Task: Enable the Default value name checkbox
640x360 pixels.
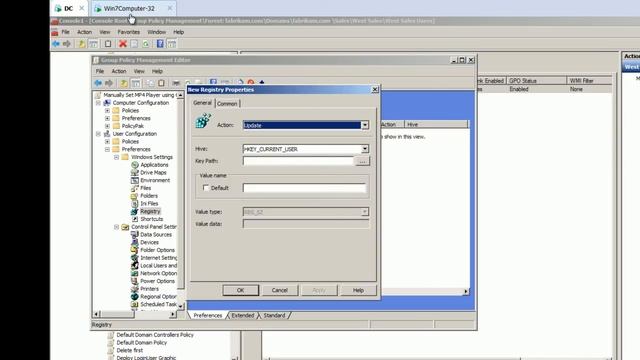Action: pos(206,188)
